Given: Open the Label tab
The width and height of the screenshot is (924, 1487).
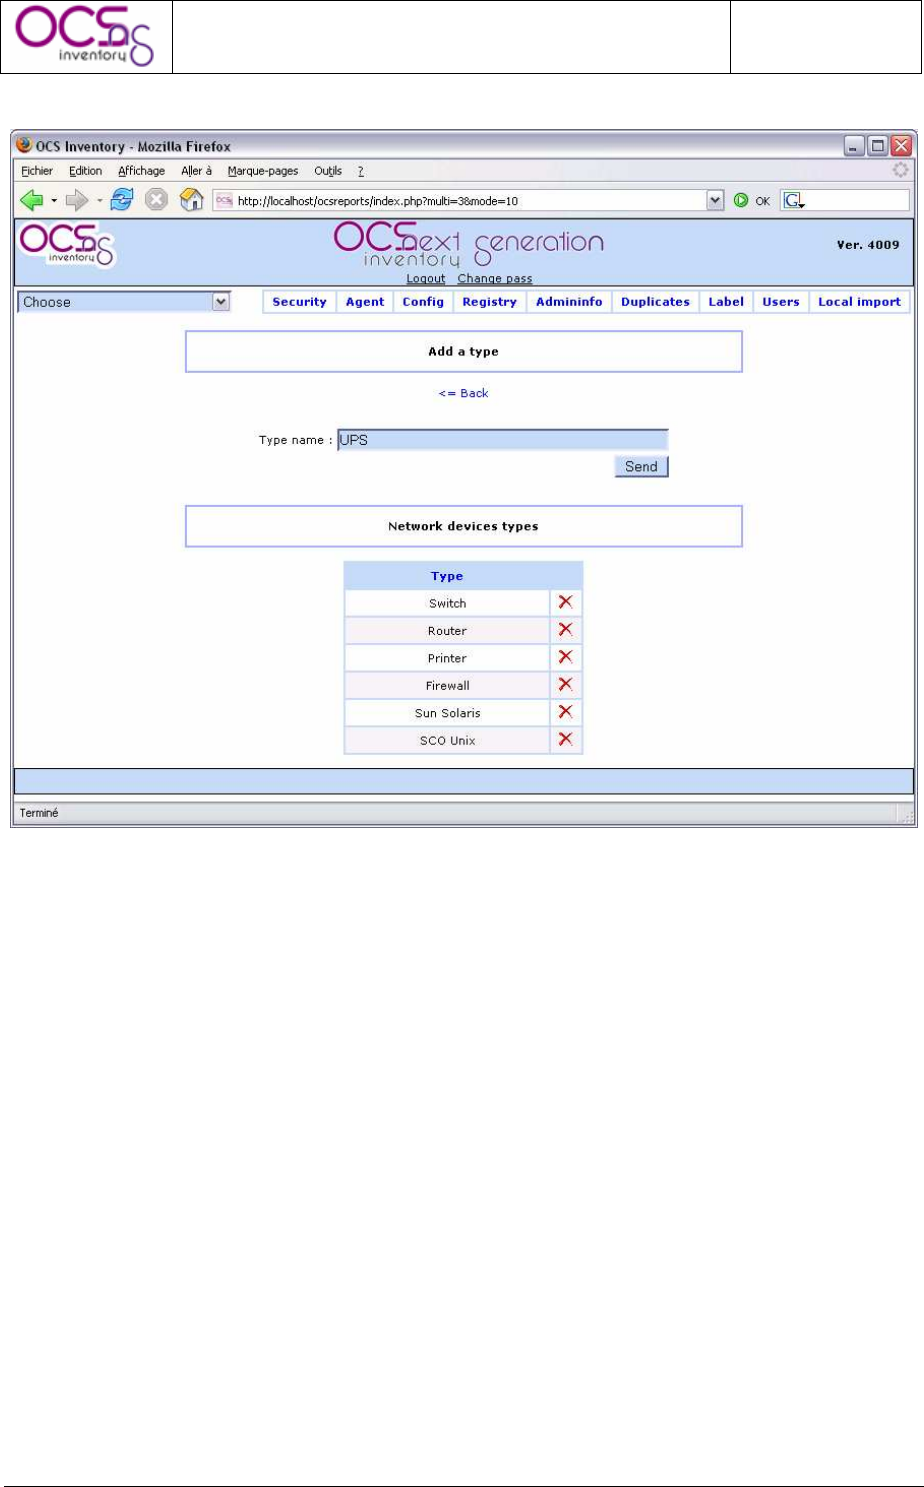Looking at the screenshot, I should (726, 302).
